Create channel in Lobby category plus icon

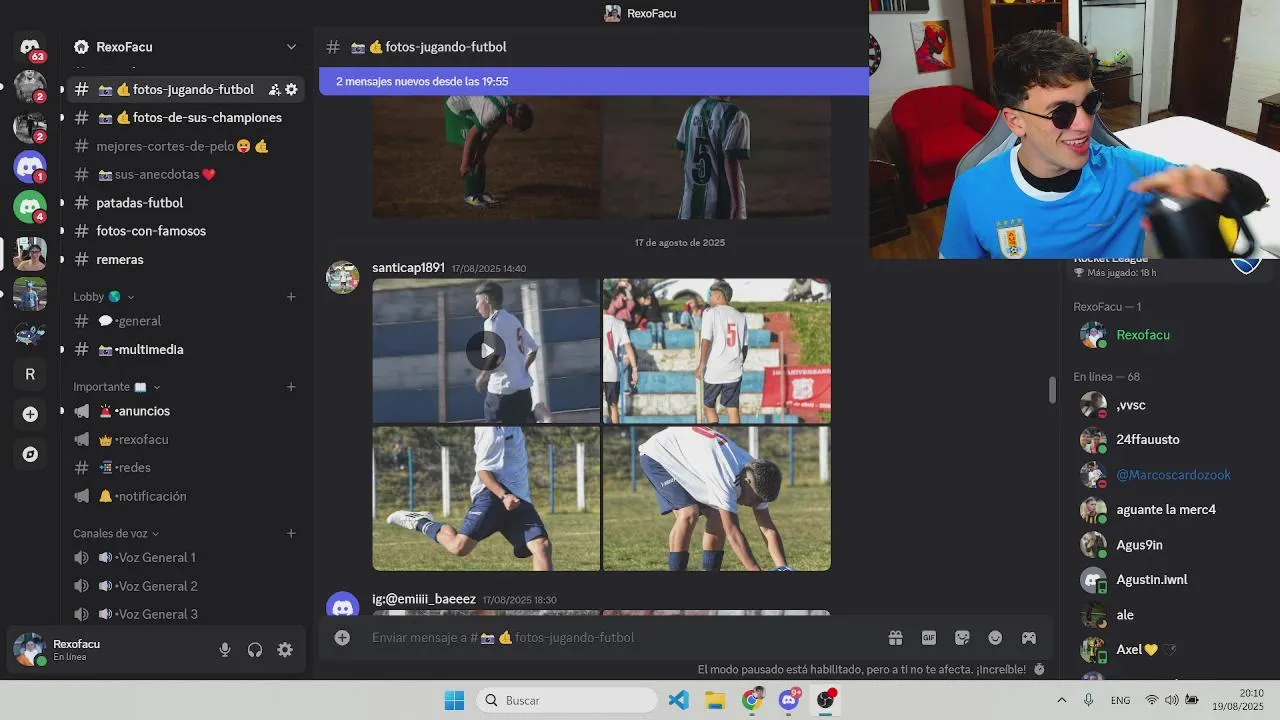pos(291,296)
